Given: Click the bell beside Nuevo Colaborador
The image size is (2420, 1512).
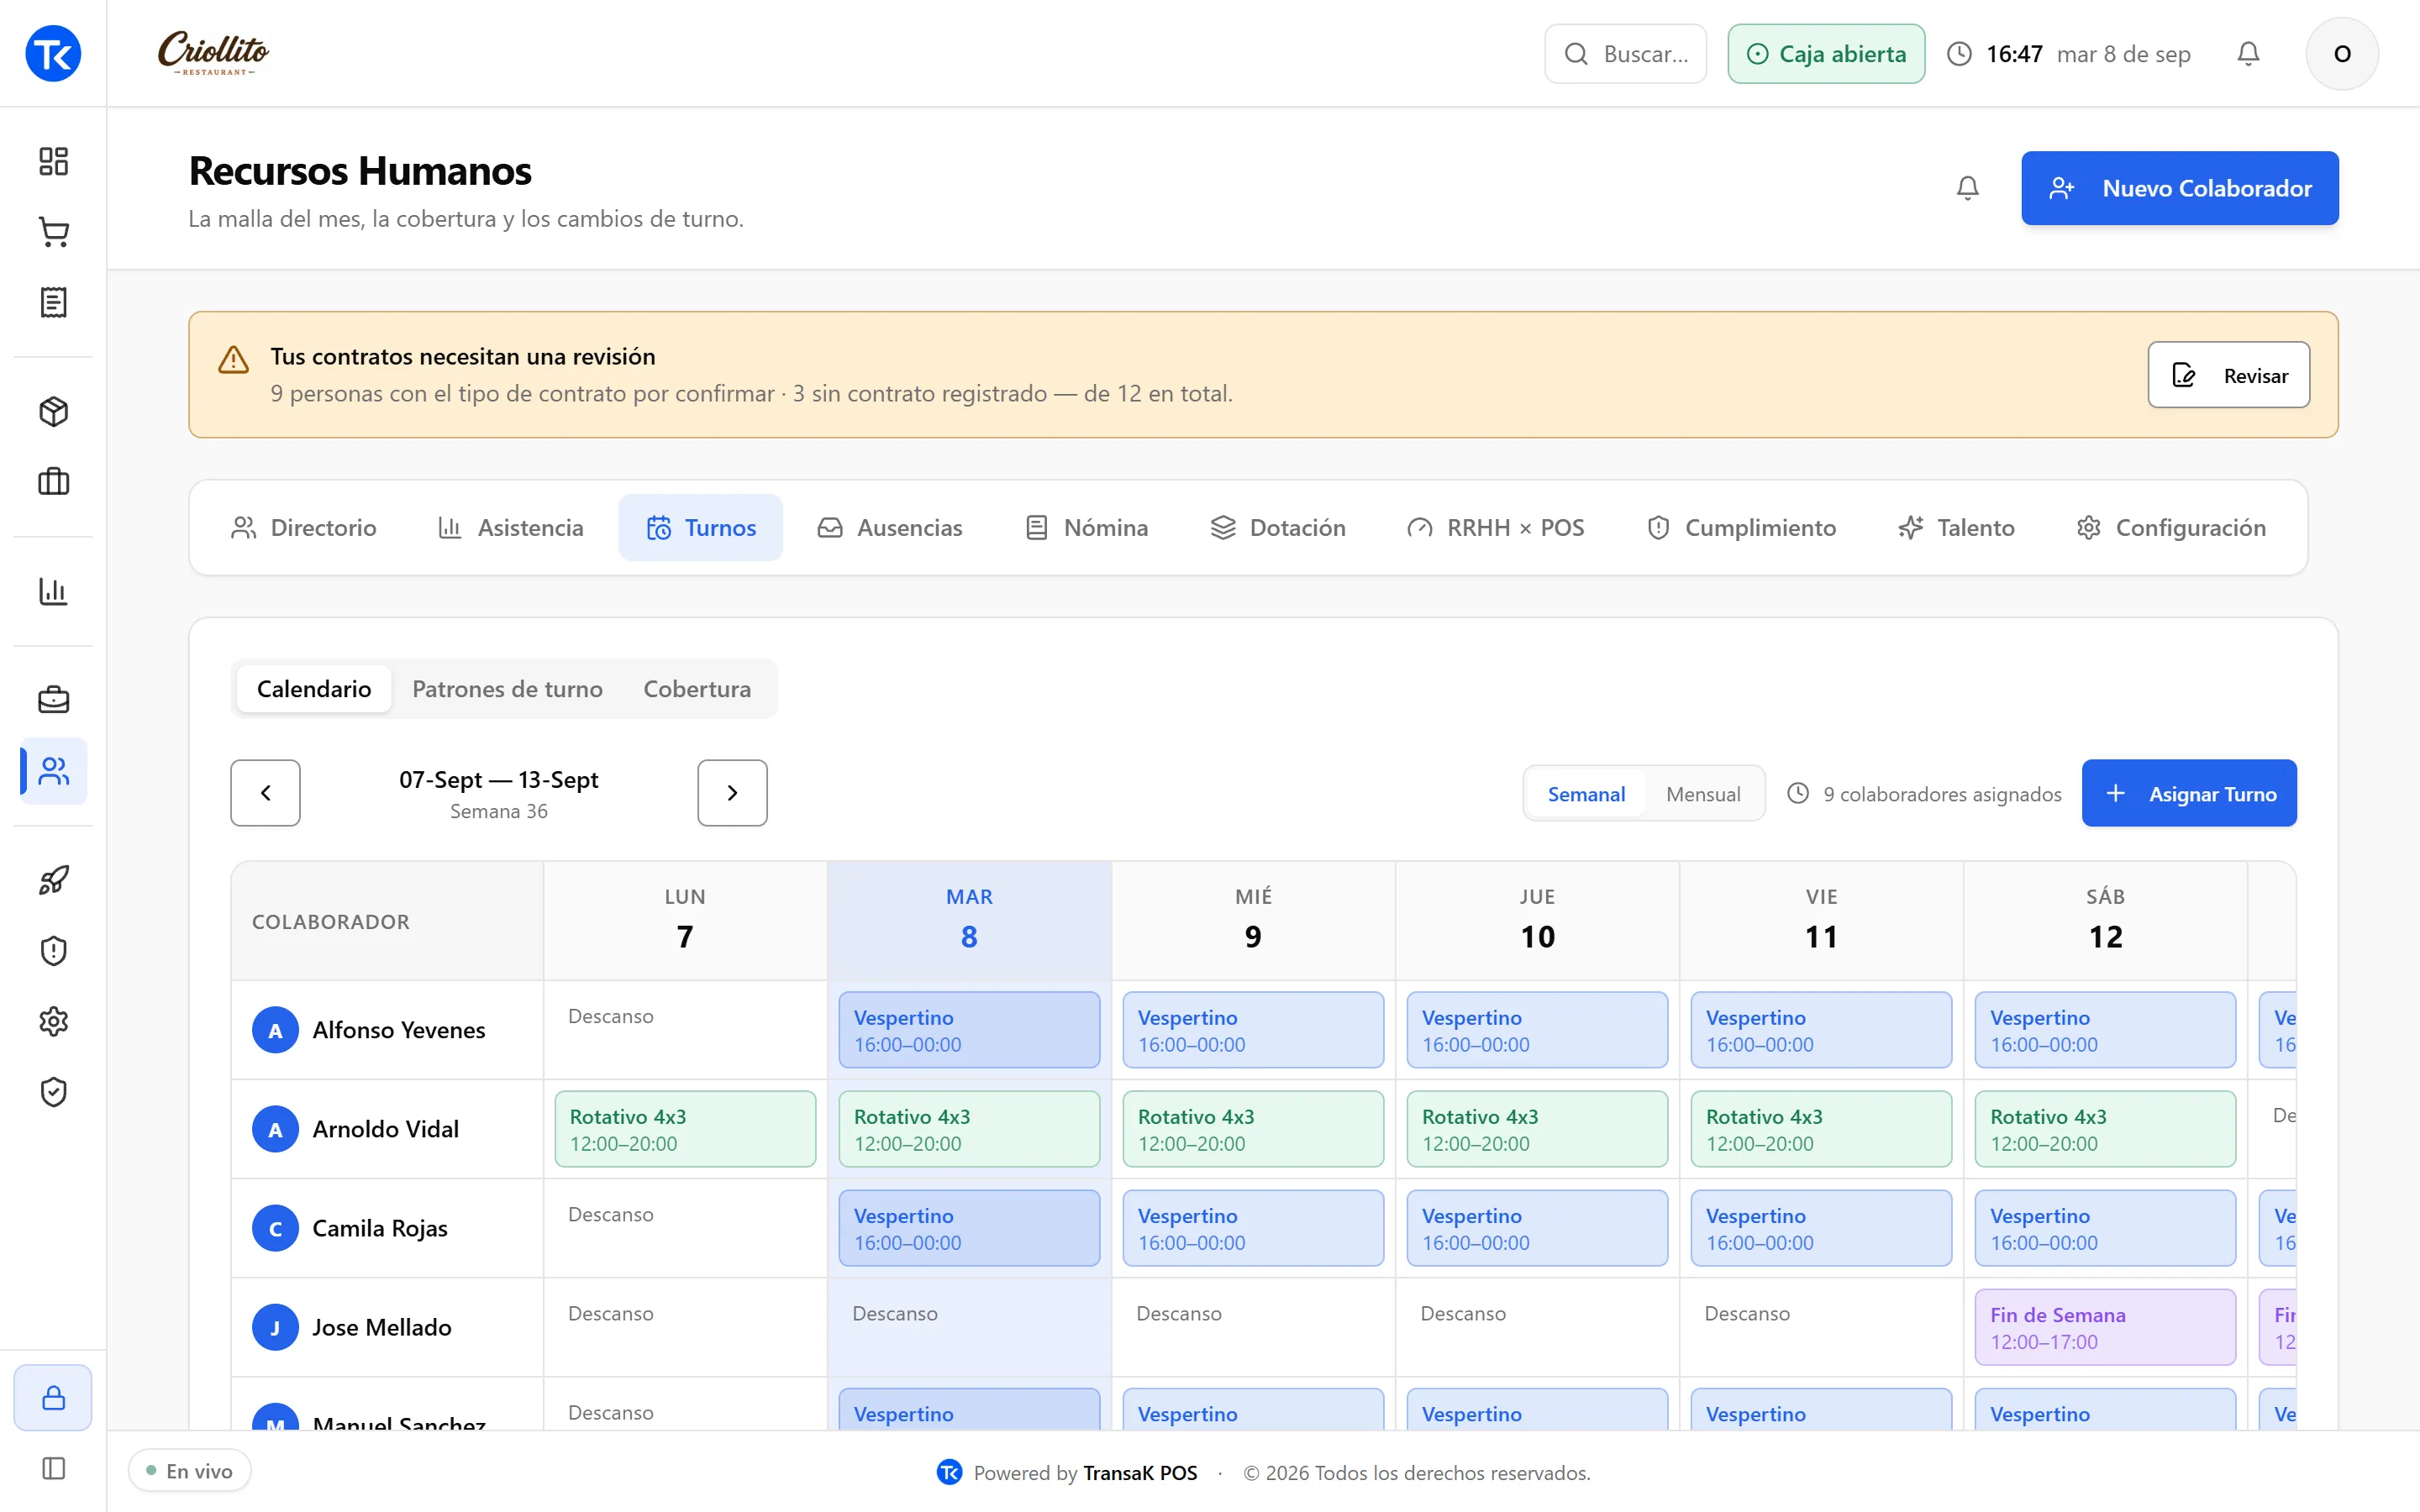Looking at the screenshot, I should 1967,188.
